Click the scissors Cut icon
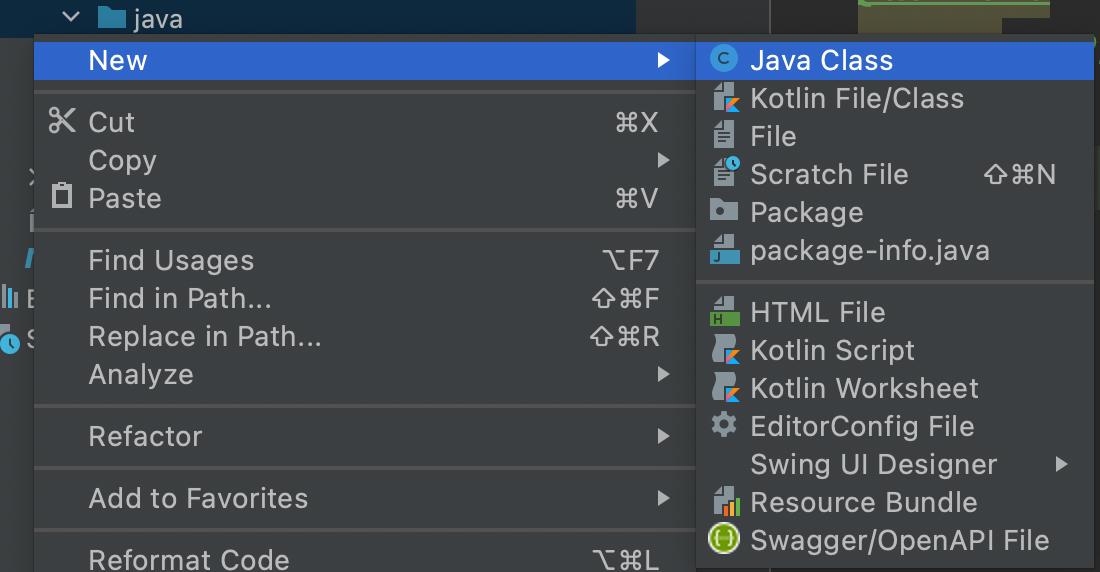1100x572 pixels. 62,121
